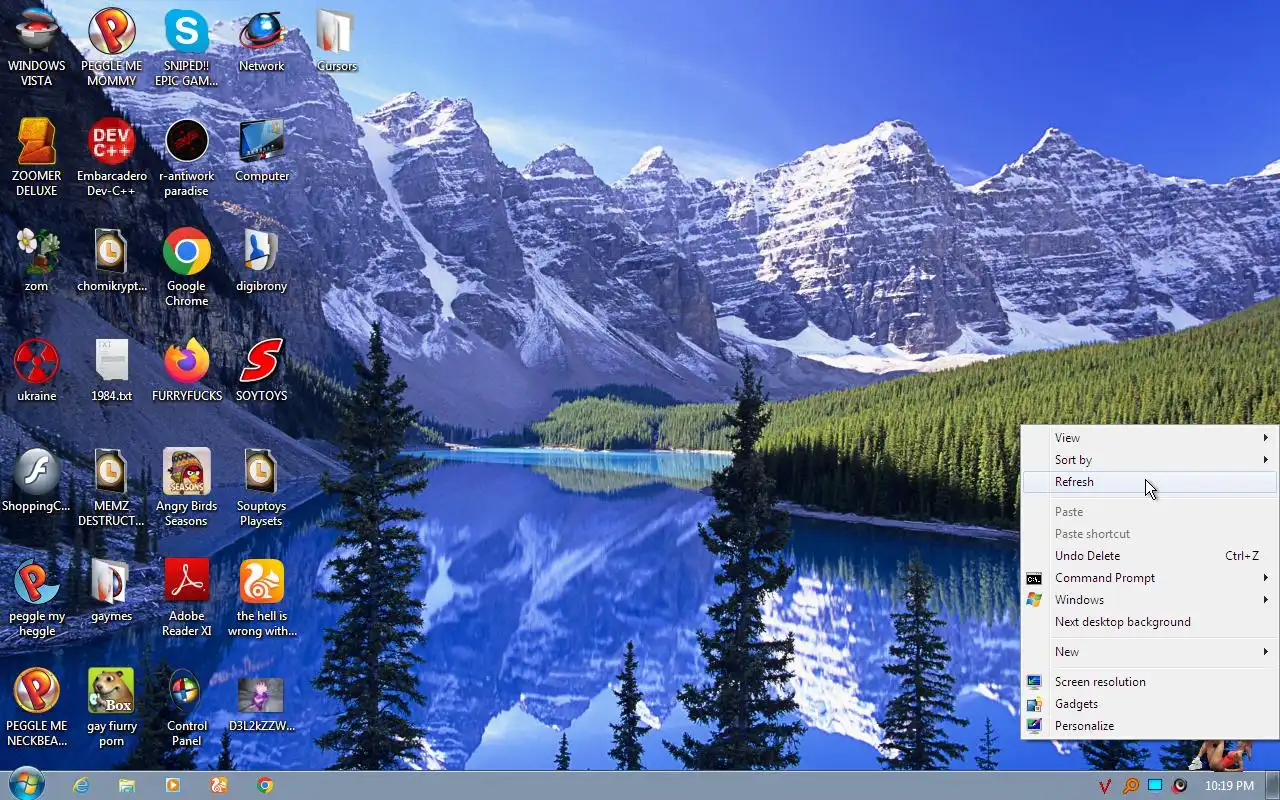
Task: Select the MEMZ DESTRUCT... shortcut
Action: point(111,486)
